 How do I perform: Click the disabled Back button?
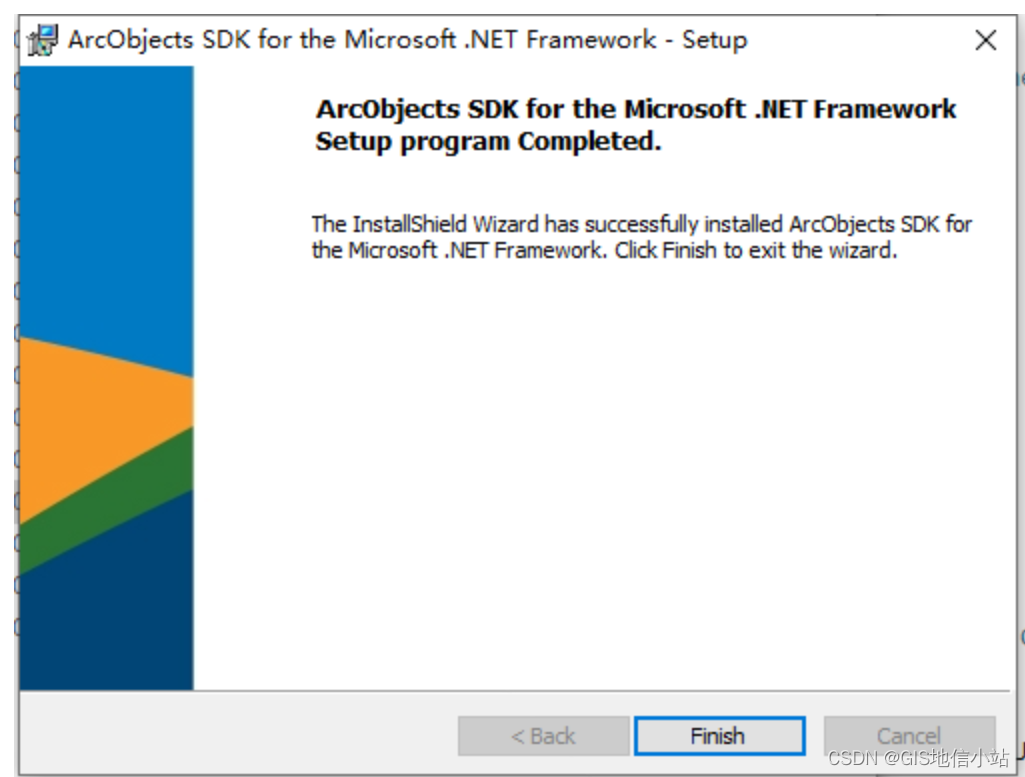542,735
